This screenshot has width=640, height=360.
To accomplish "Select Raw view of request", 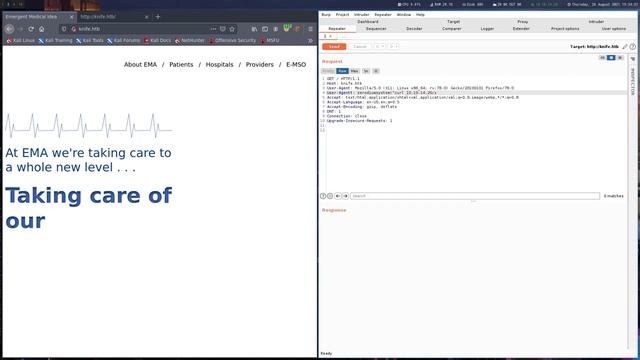I will click(x=342, y=71).
